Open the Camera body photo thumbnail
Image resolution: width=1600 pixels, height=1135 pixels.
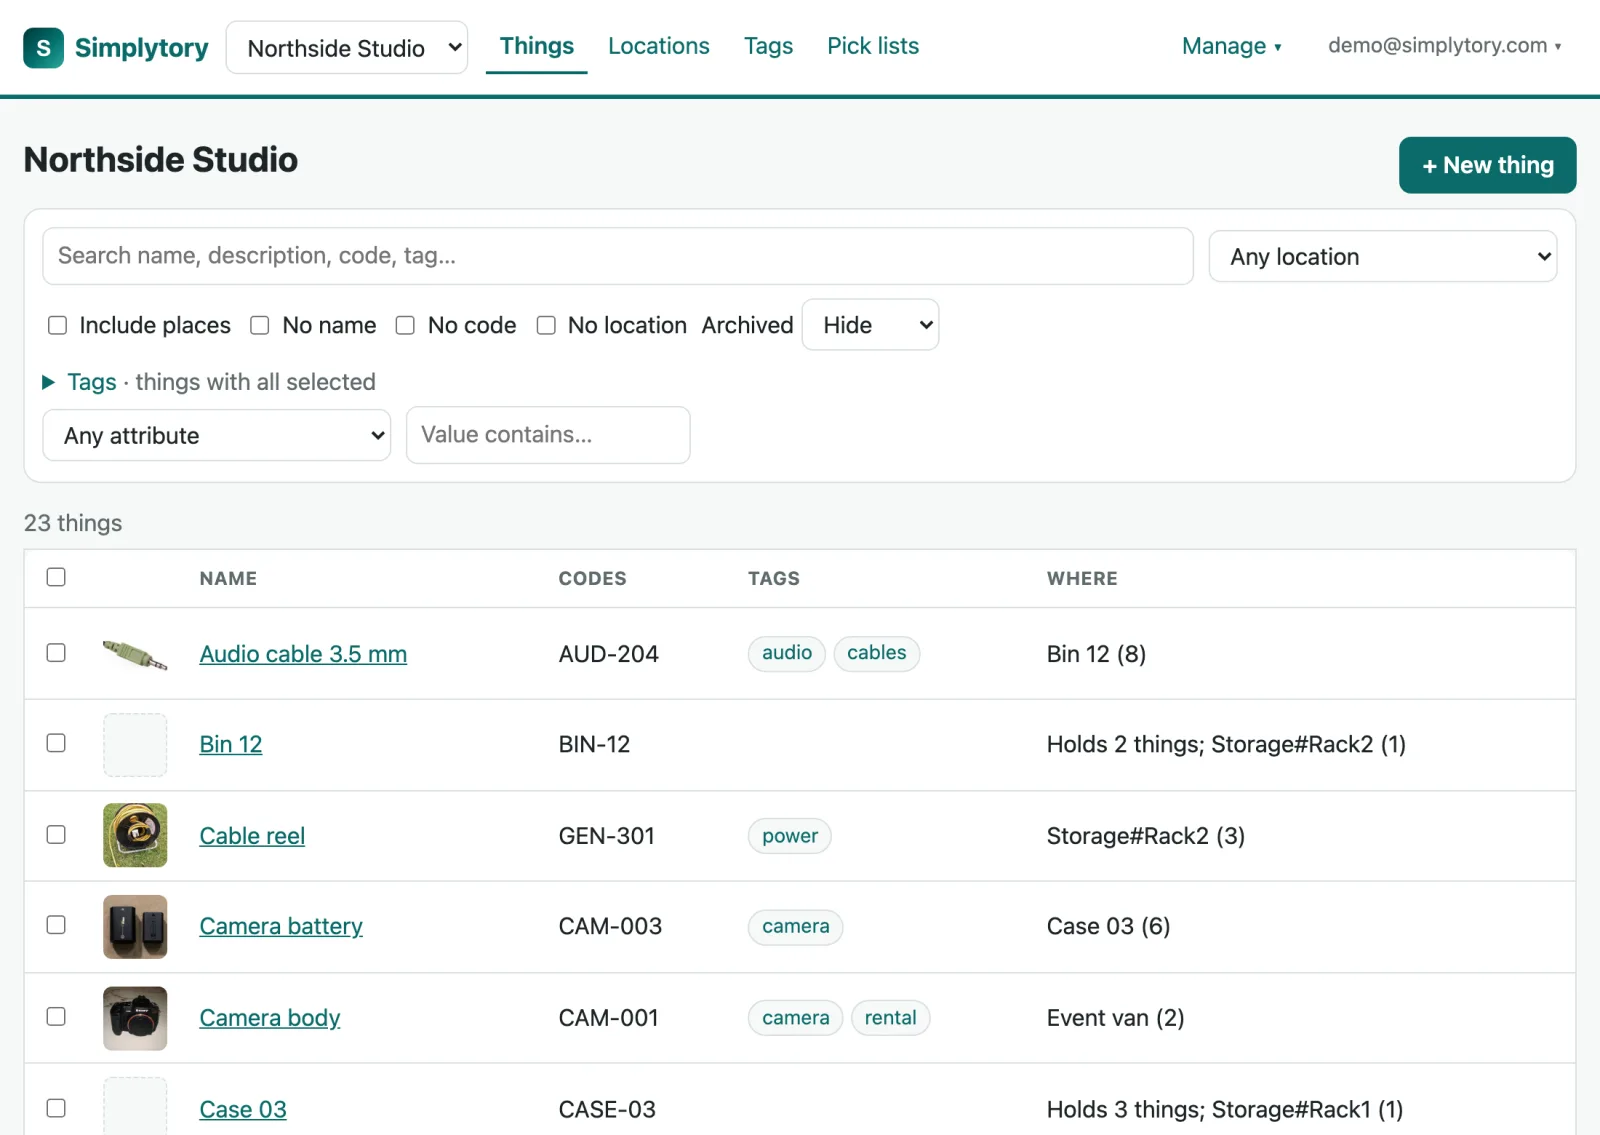135,1018
